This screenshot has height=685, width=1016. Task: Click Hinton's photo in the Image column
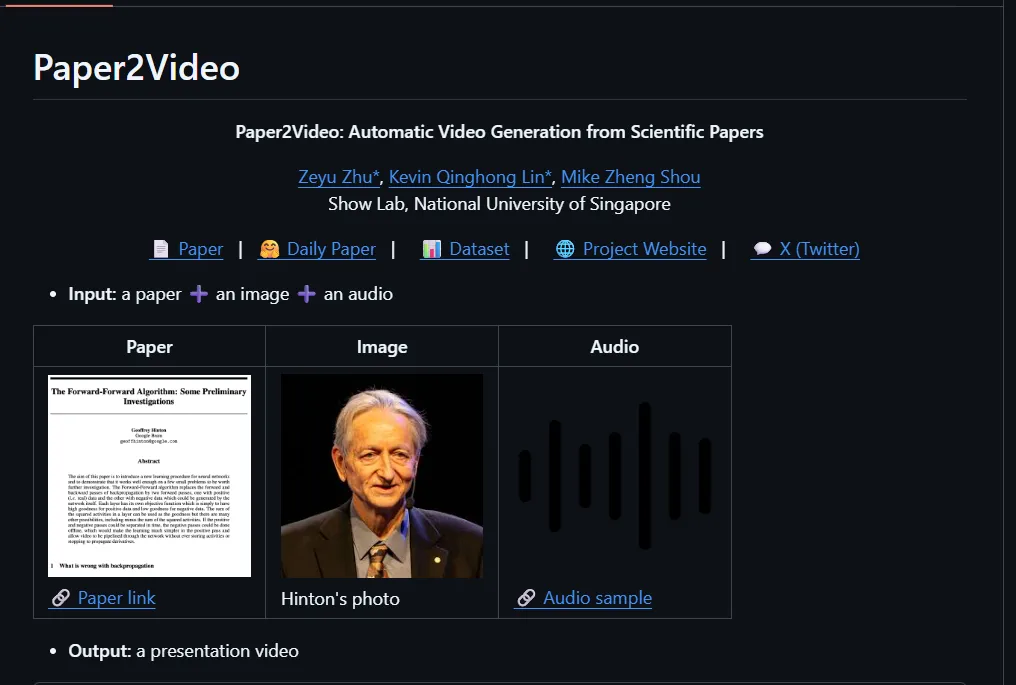(x=381, y=476)
